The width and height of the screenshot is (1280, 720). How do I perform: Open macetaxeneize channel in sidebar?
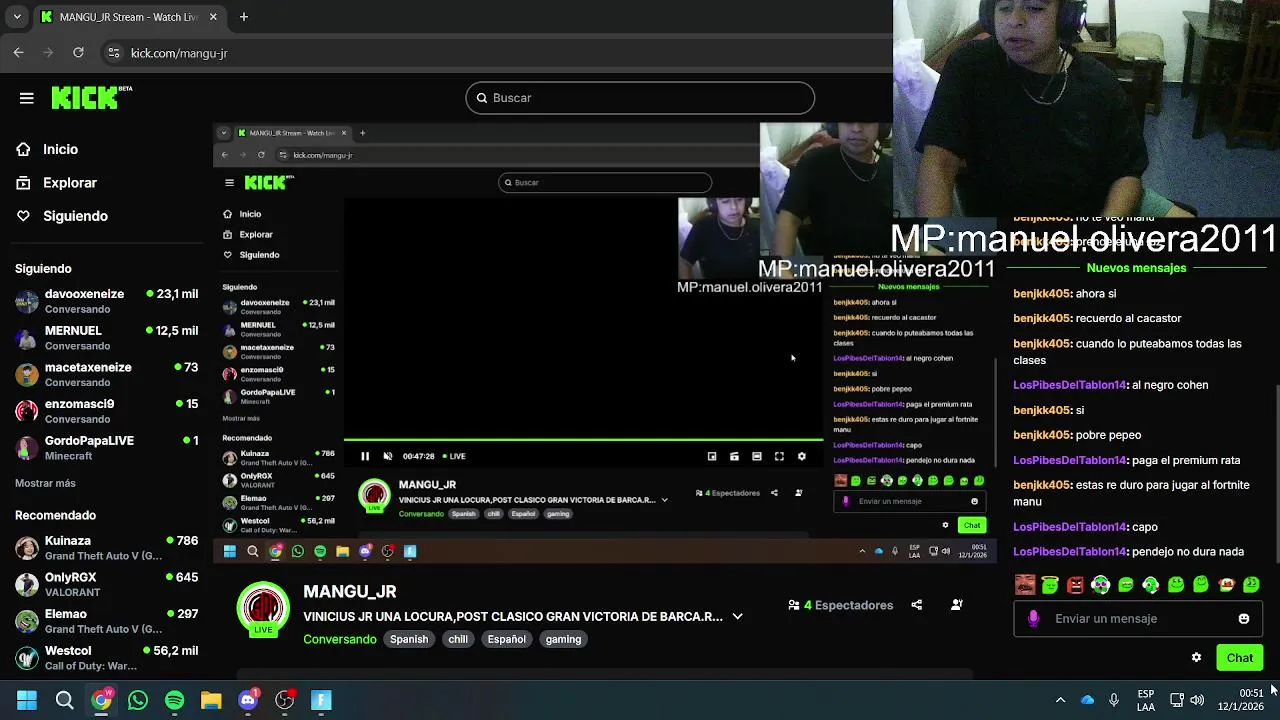[x=106, y=374]
